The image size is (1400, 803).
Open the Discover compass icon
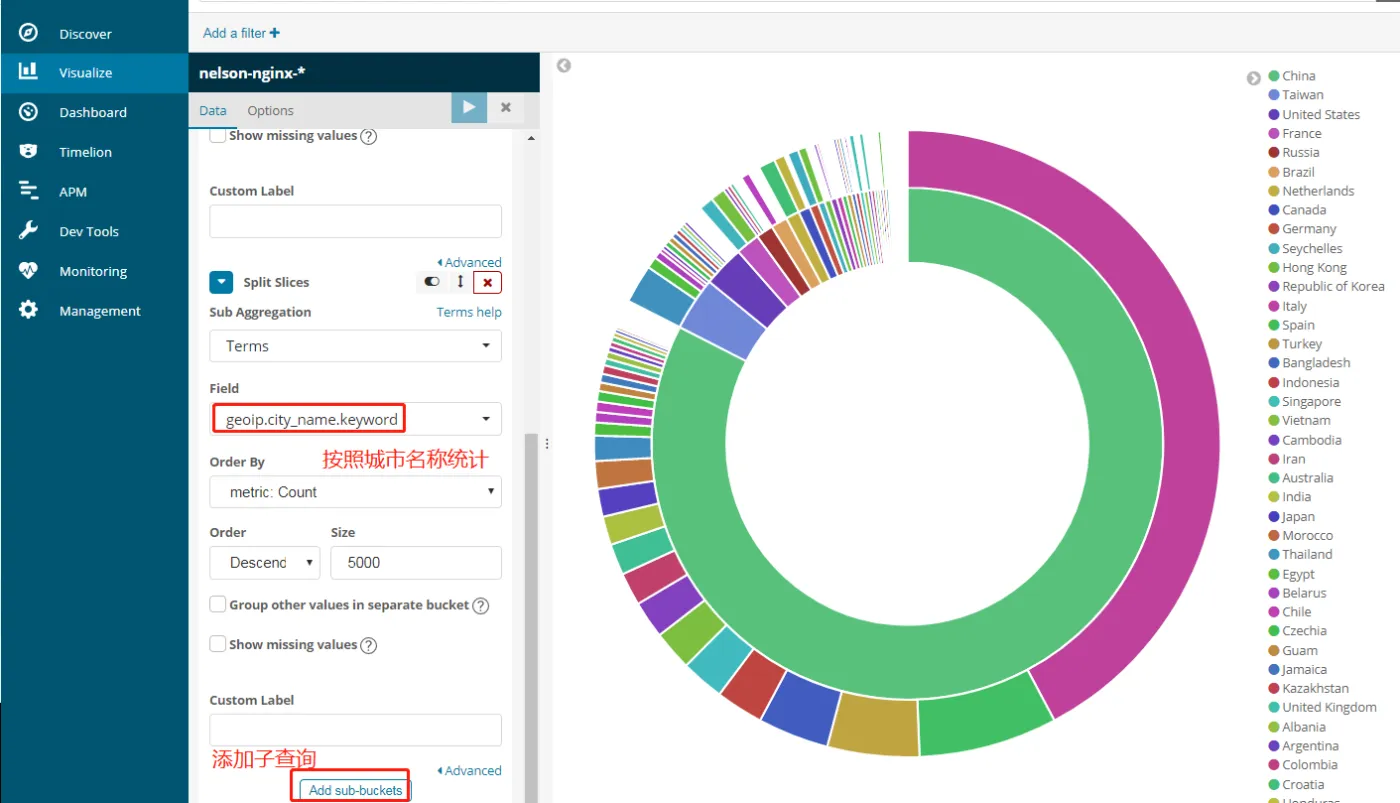(28, 33)
